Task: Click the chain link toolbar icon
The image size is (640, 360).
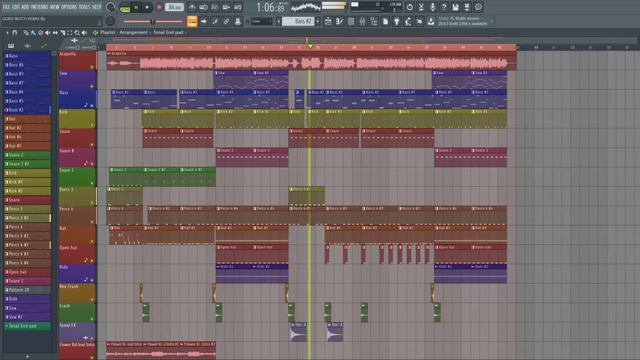Action: click(x=226, y=21)
